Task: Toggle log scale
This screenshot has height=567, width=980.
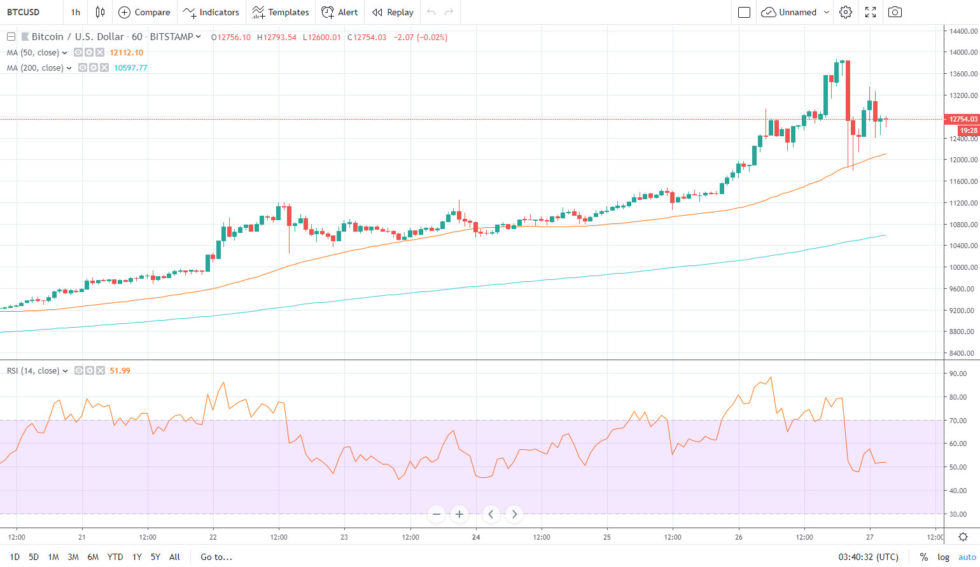Action: [943, 557]
